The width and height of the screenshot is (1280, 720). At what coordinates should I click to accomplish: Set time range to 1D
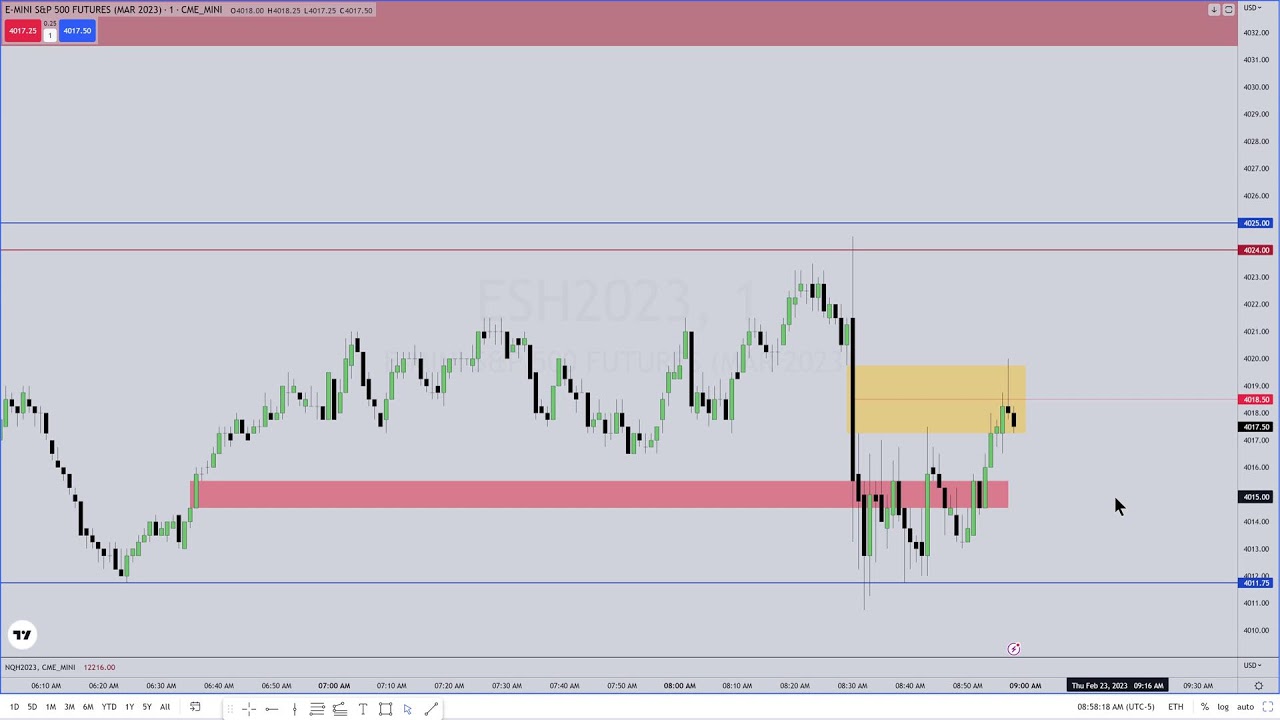coord(14,707)
